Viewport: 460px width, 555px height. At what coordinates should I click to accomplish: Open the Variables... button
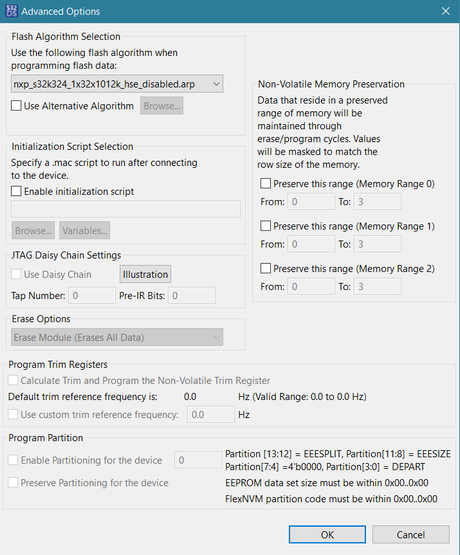pos(85,230)
